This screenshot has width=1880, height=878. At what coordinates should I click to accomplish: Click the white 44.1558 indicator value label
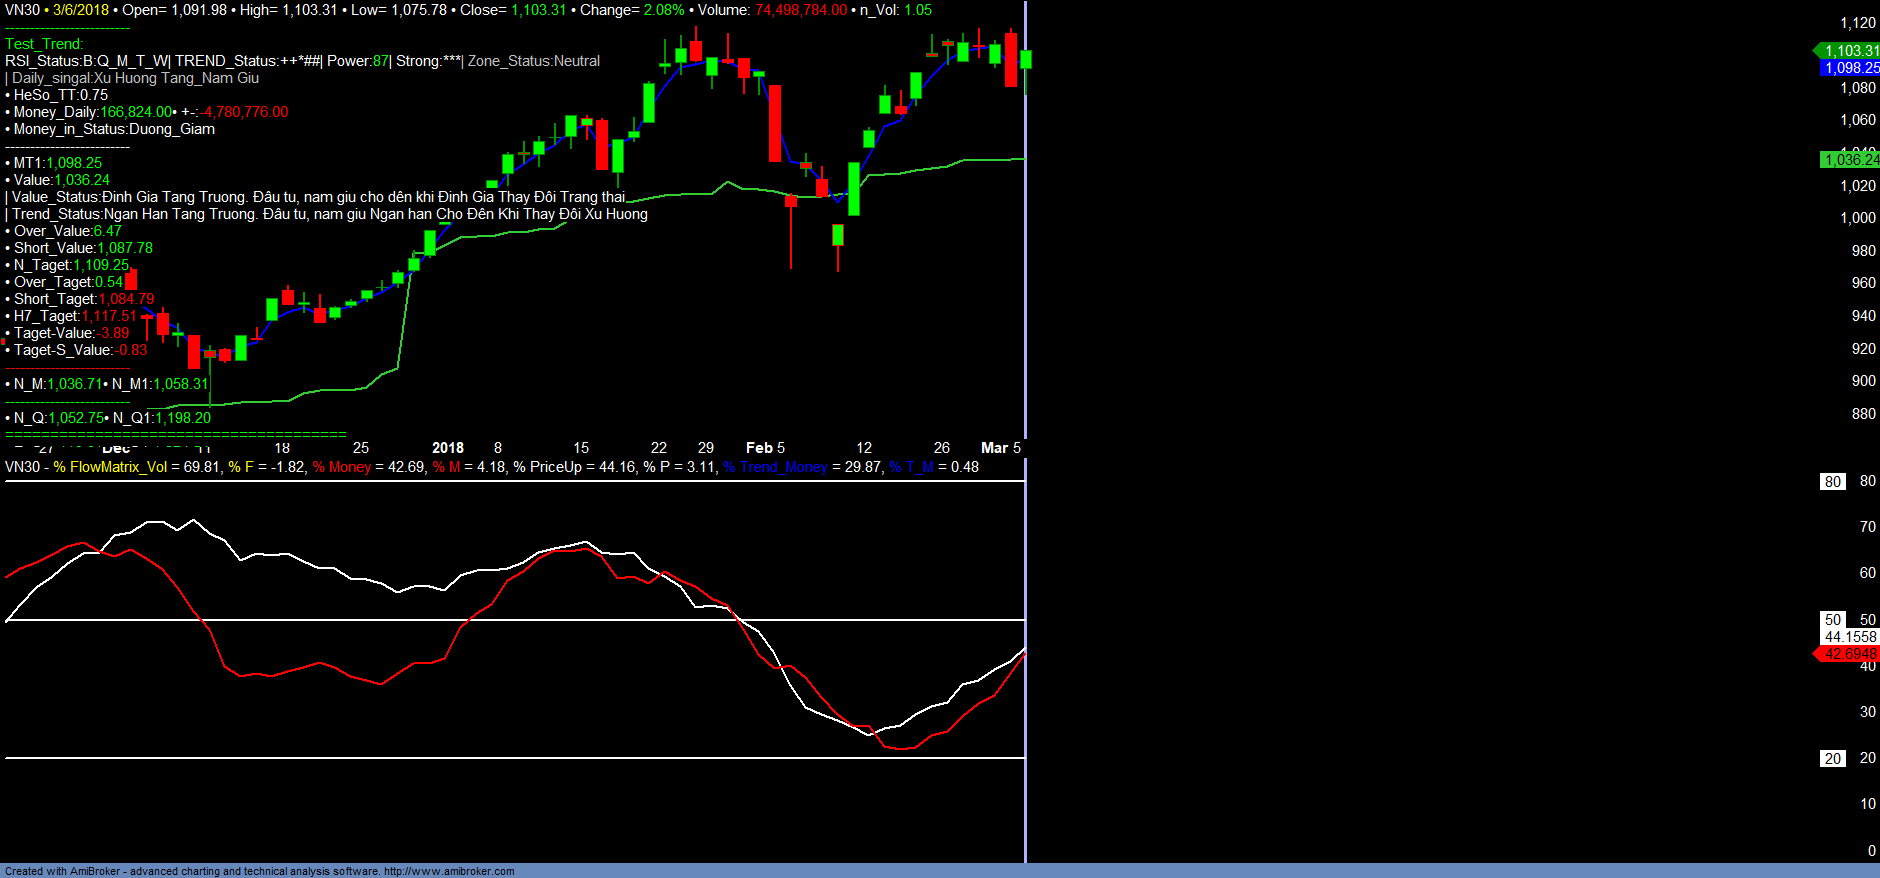[1850, 637]
